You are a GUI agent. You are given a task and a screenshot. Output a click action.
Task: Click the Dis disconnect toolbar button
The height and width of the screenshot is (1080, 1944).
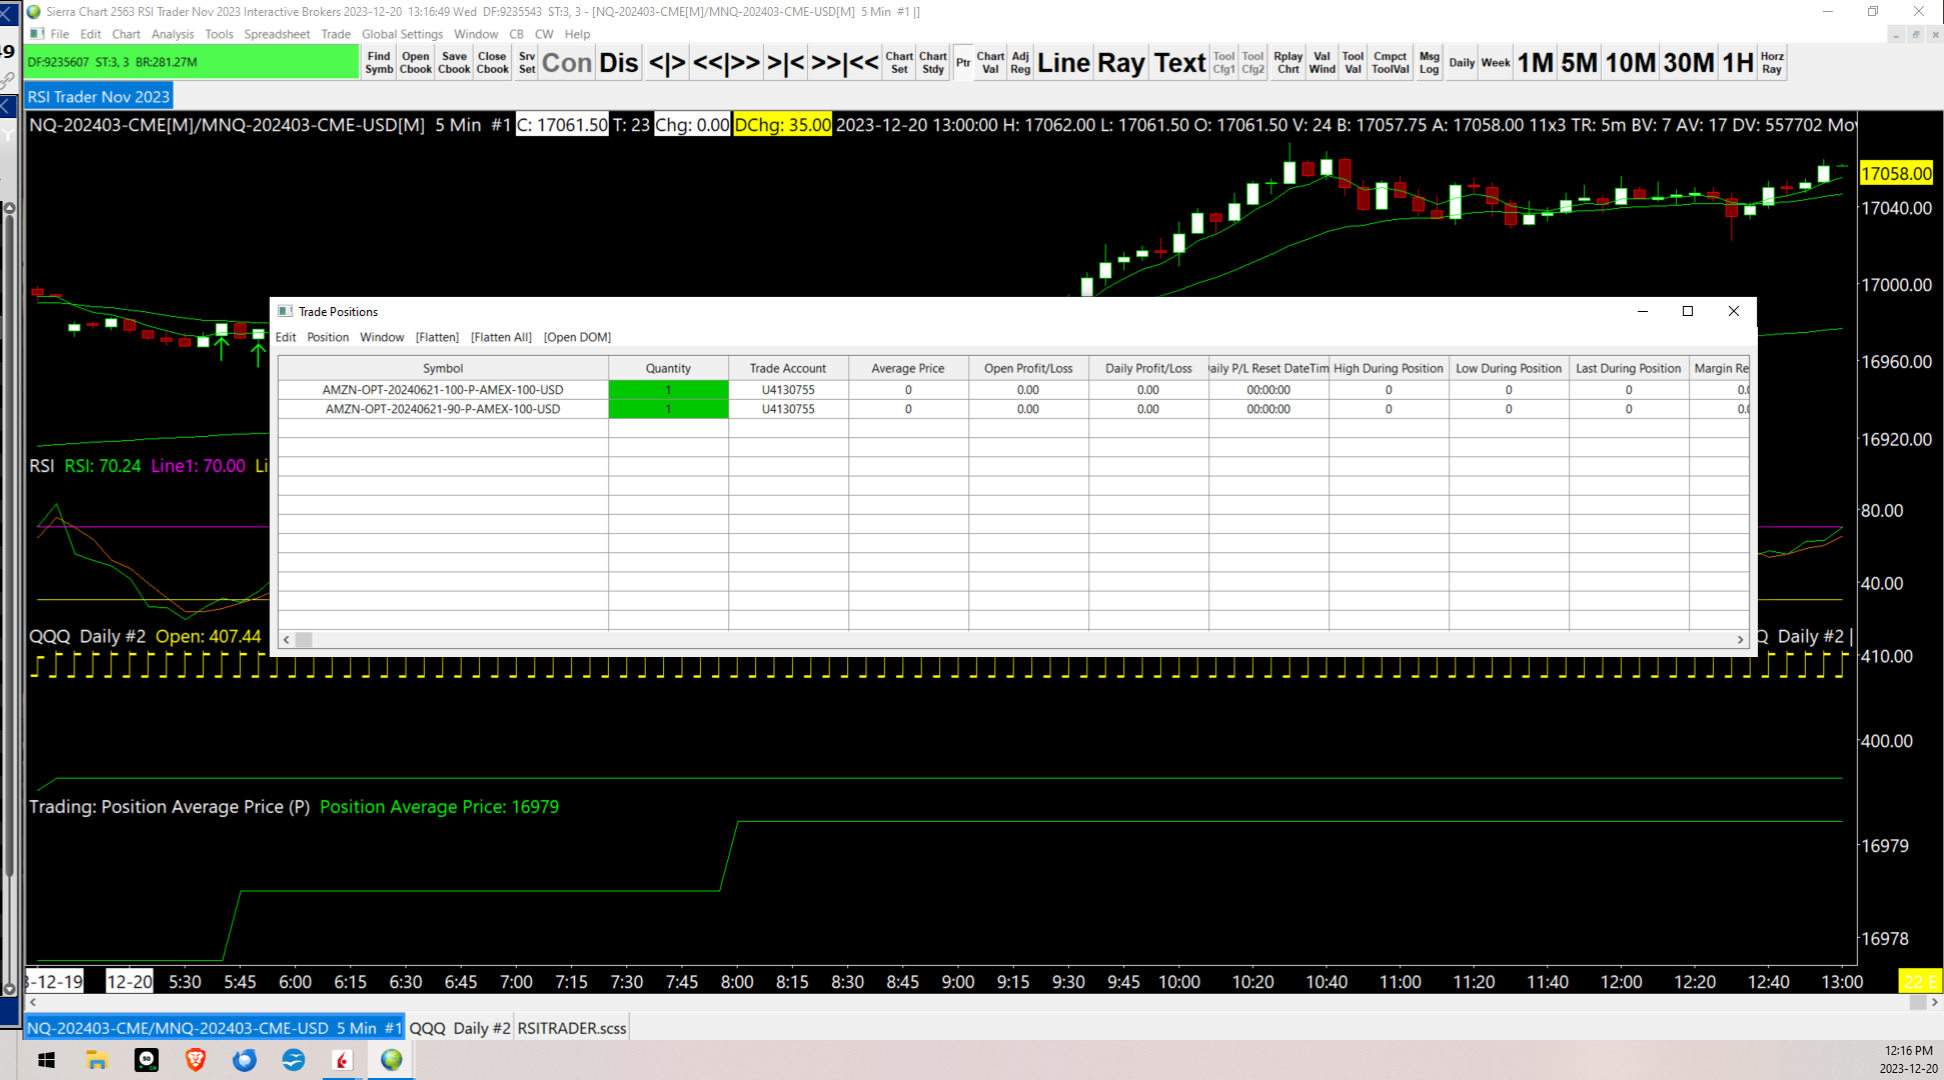618,62
